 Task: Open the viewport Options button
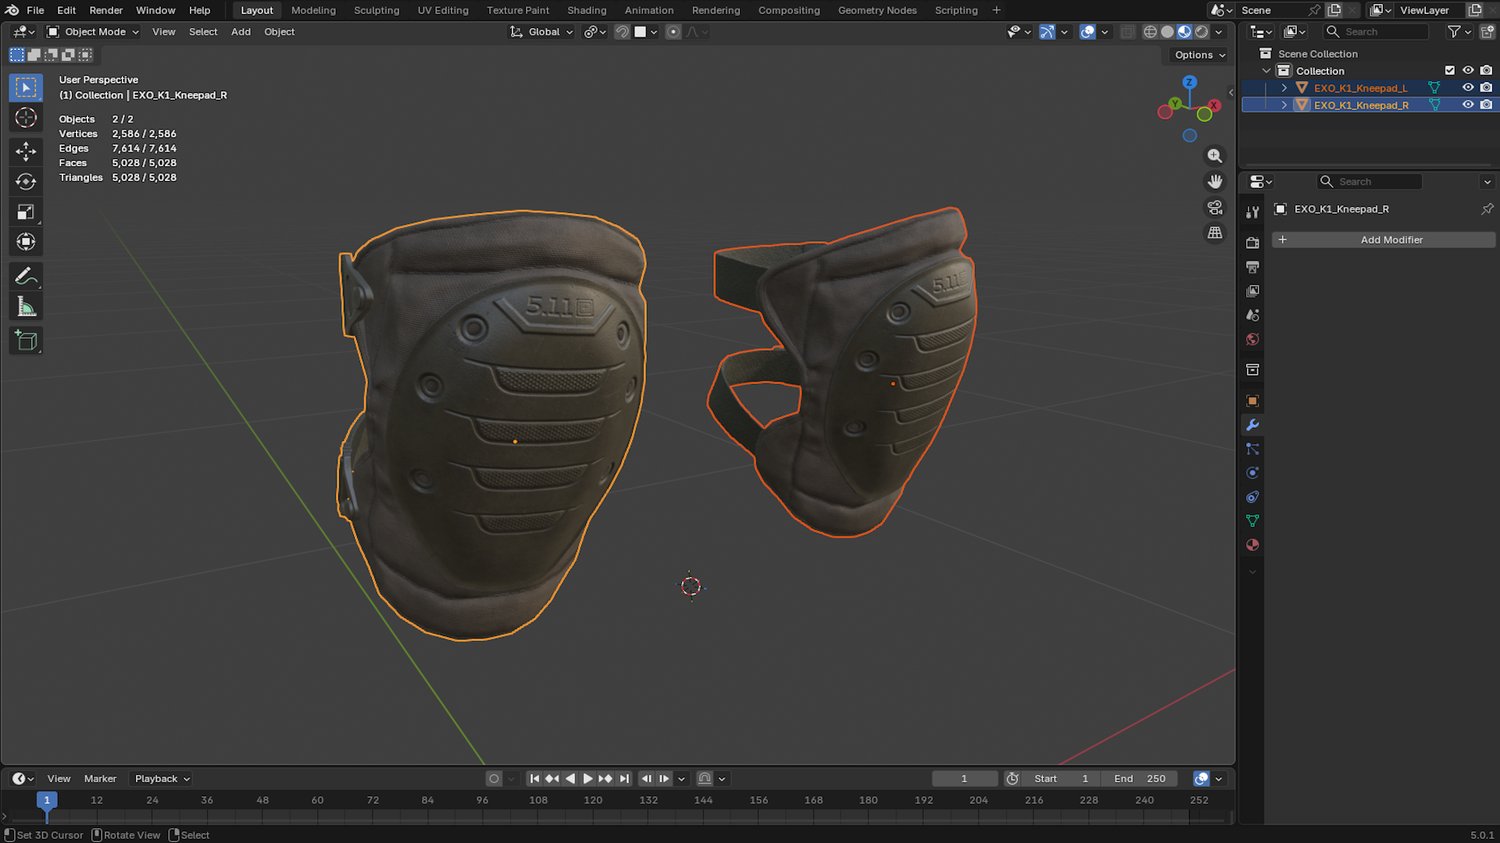[x=1199, y=55]
